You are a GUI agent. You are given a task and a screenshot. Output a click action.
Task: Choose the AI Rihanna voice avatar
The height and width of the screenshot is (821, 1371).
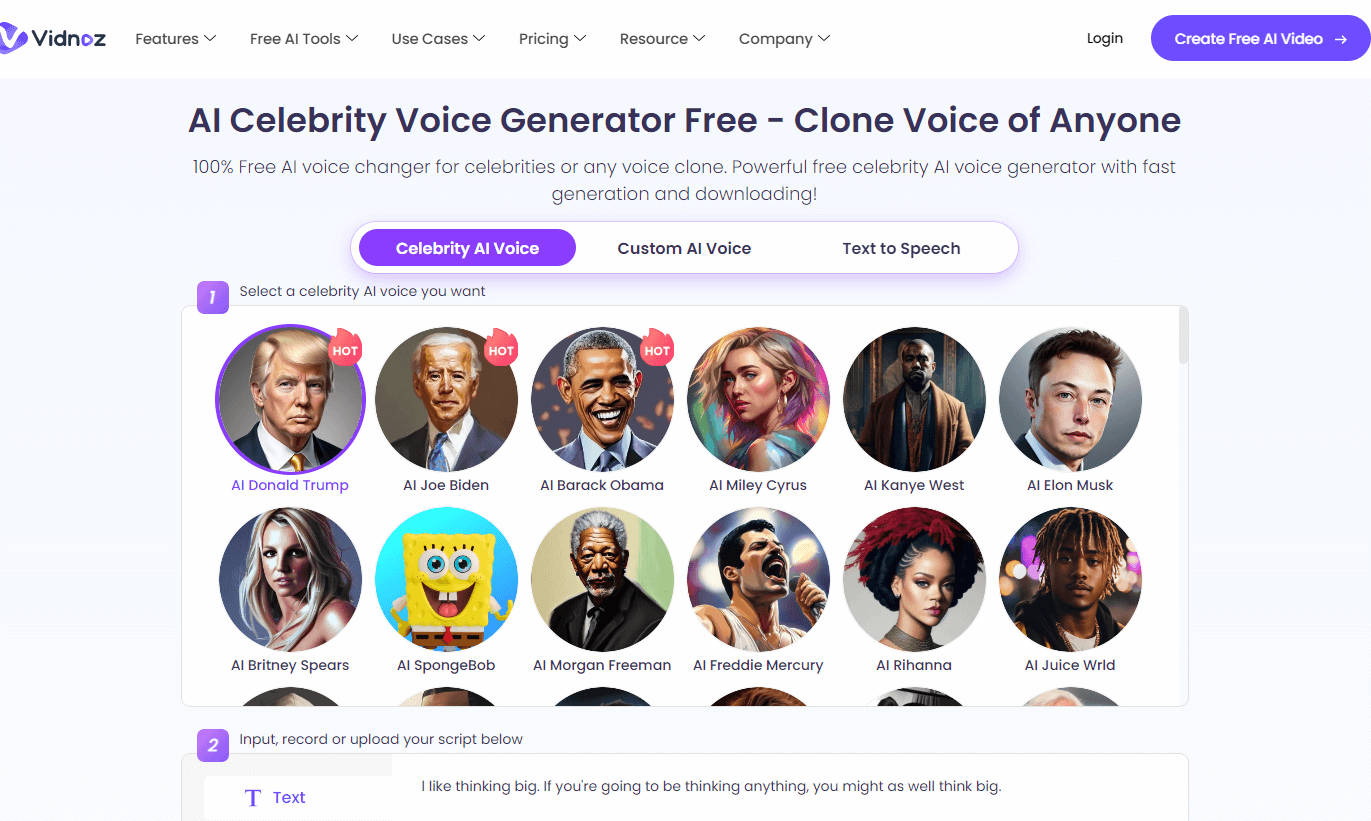point(914,579)
